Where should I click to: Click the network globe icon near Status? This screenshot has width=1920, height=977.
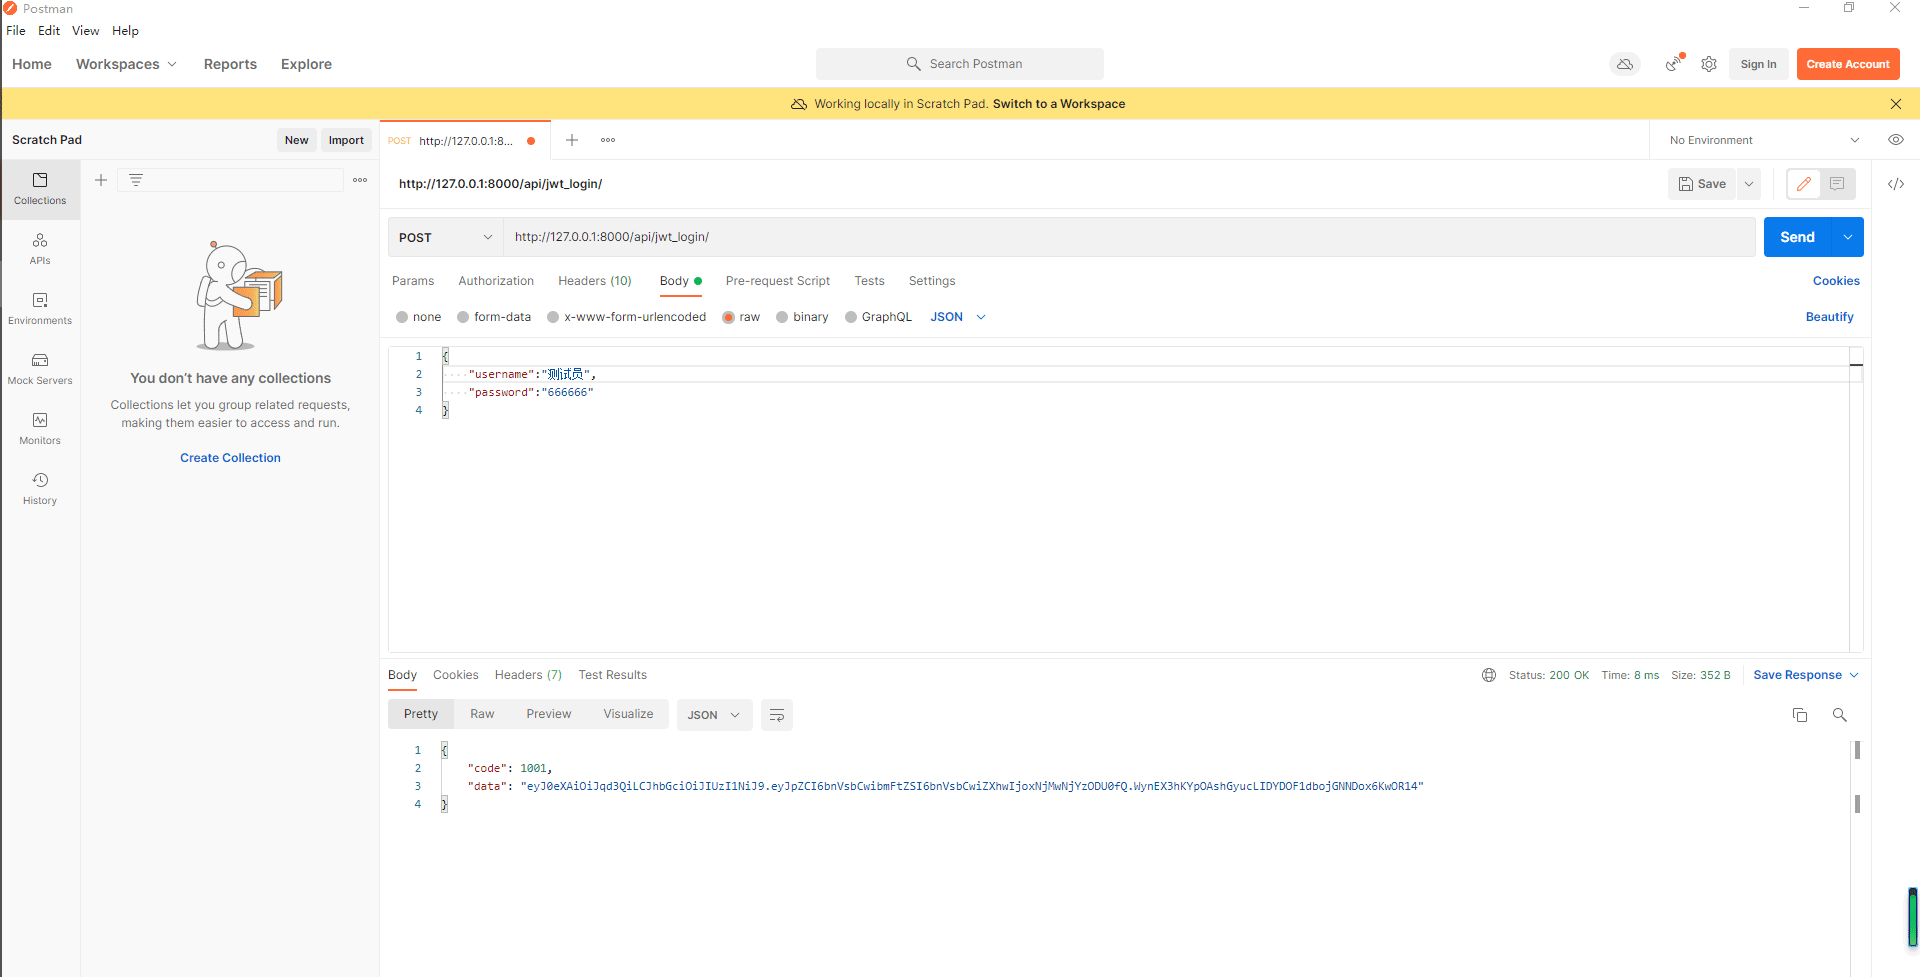click(1489, 675)
